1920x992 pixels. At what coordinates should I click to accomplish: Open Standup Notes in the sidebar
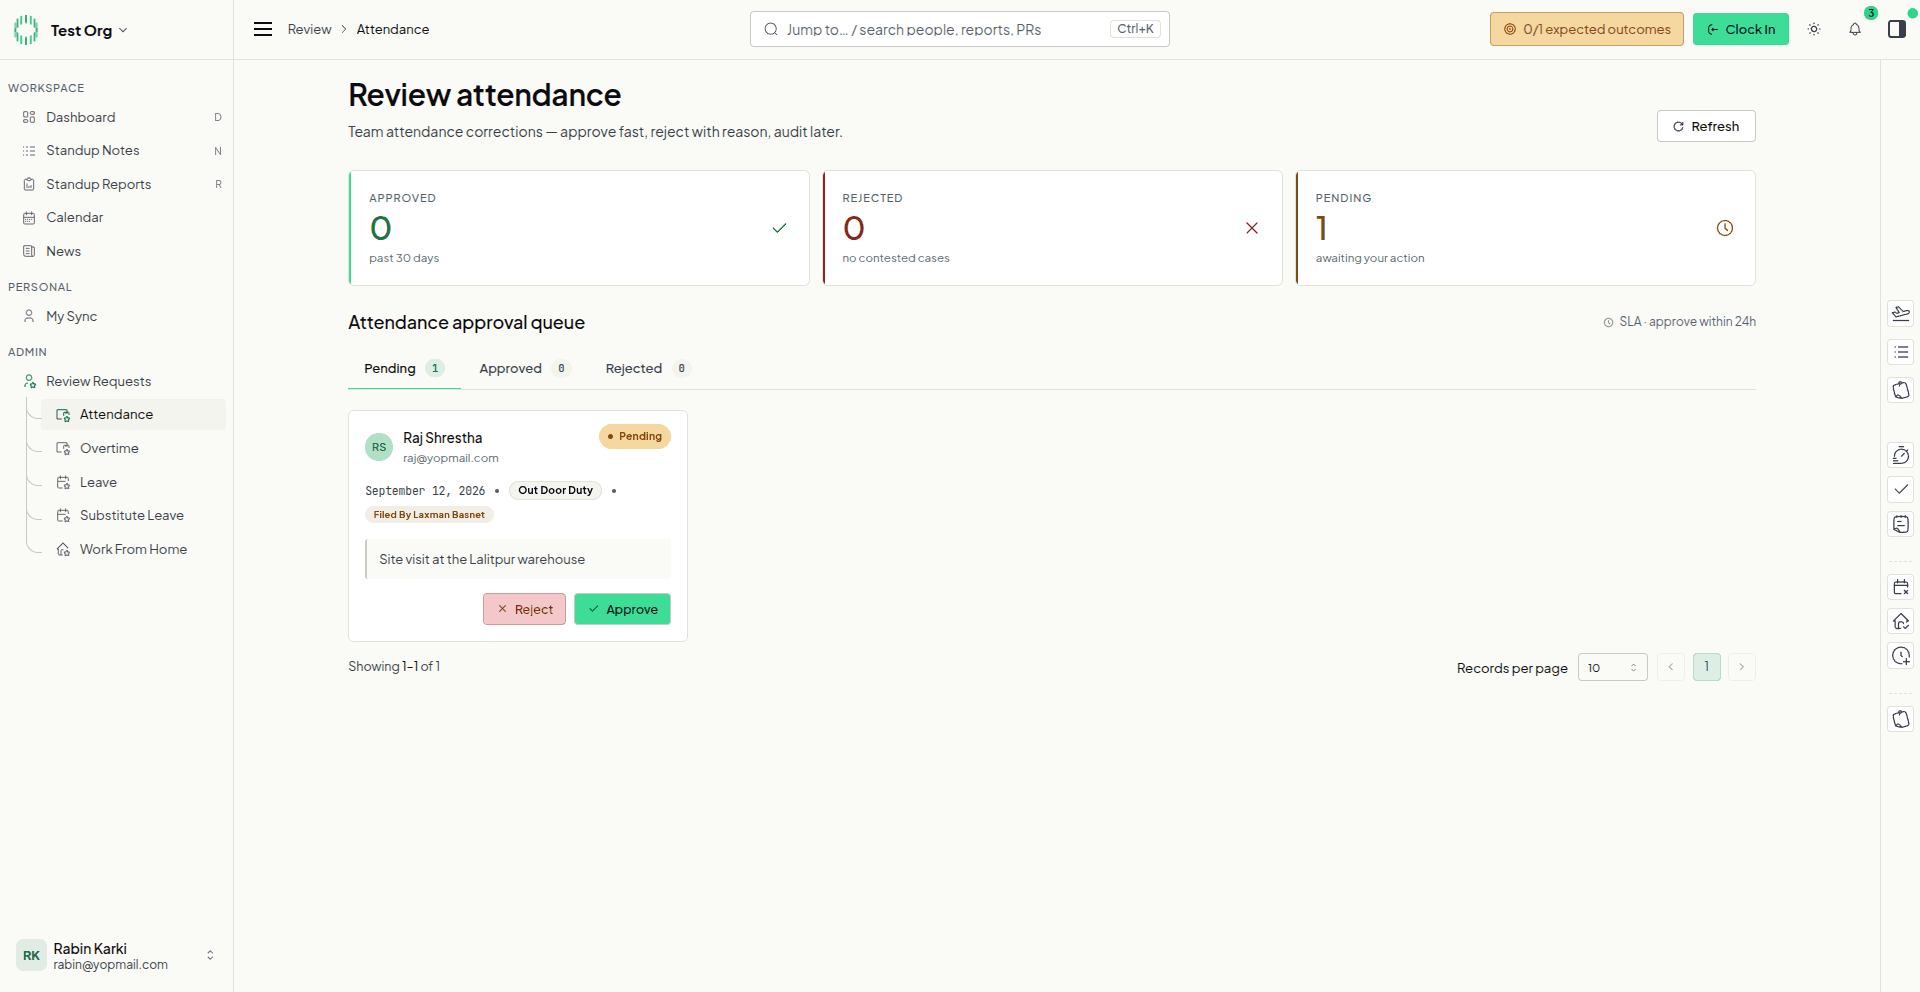pos(118,150)
